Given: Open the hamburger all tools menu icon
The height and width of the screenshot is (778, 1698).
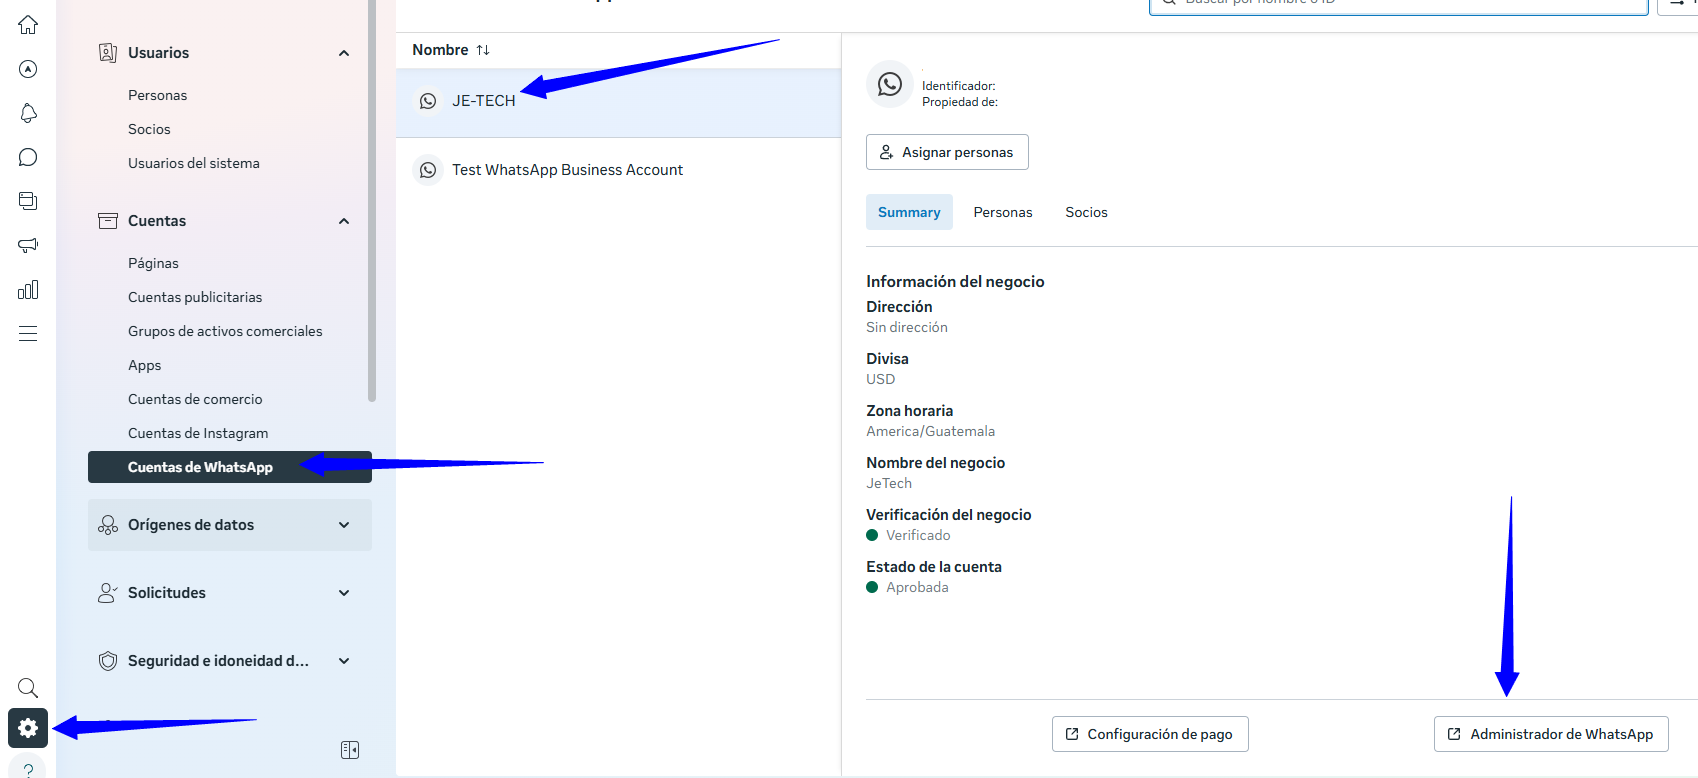Looking at the screenshot, I should 28,333.
